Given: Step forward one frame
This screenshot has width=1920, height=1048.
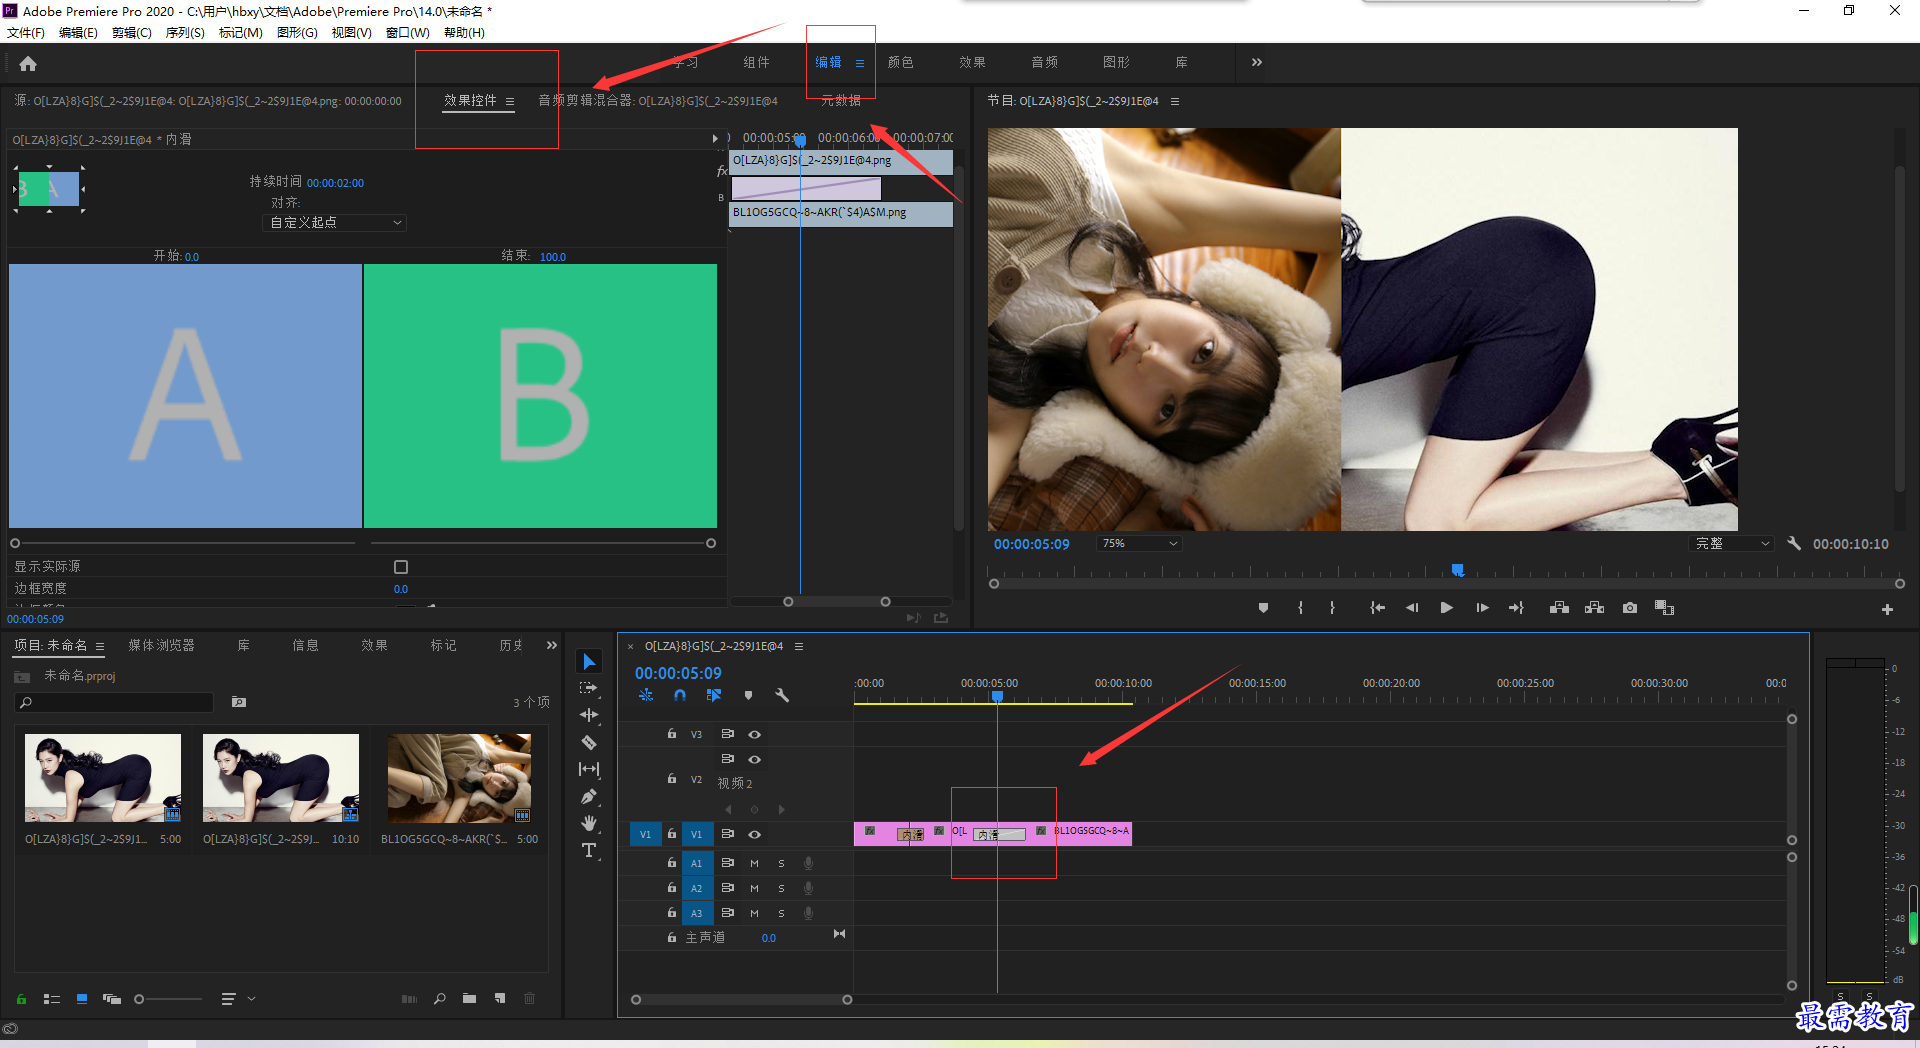Looking at the screenshot, I should click(x=1482, y=608).
